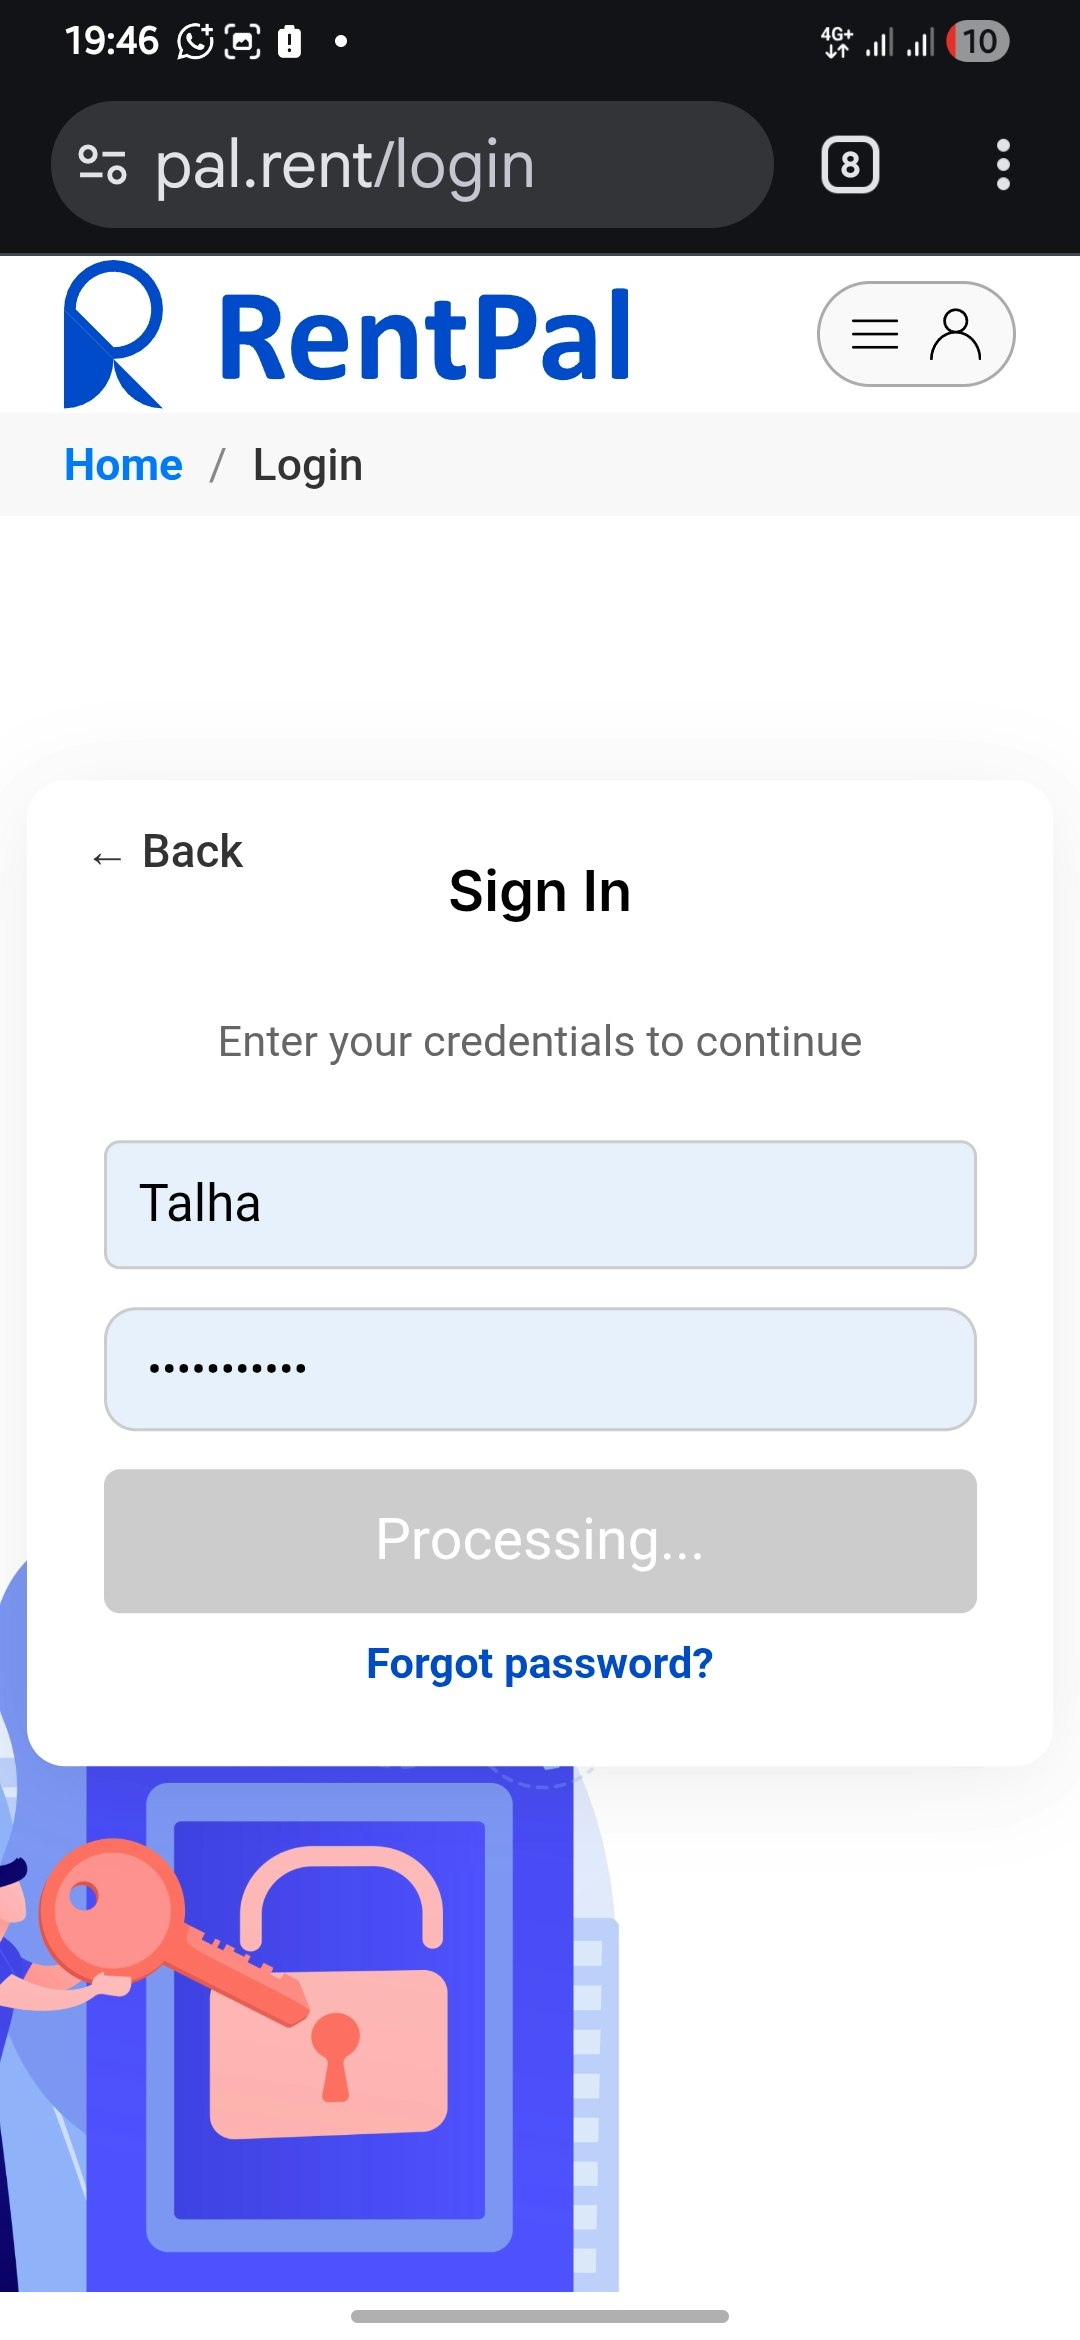The height and width of the screenshot is (2340, 1080).
Task: Tap the RentPal logo
Action: (x=345, y=334)
